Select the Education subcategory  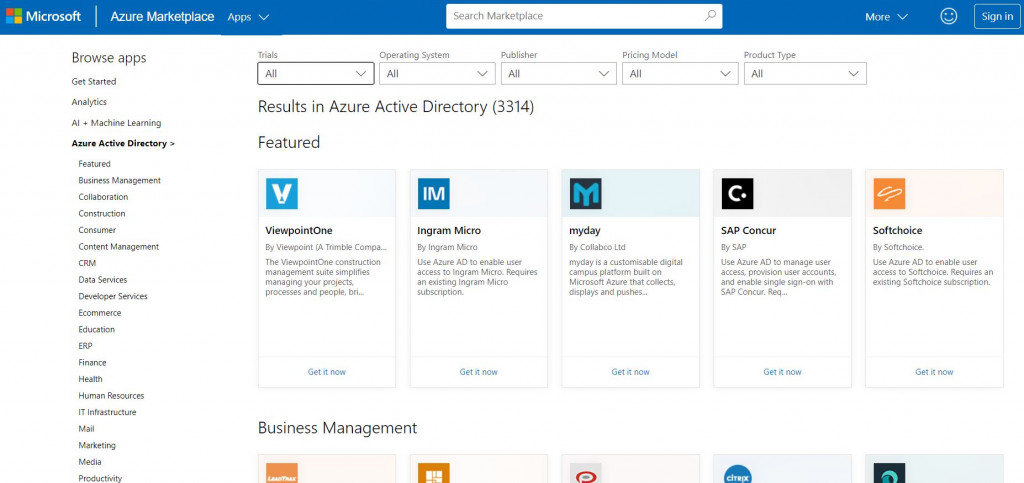tap(97, 330)
